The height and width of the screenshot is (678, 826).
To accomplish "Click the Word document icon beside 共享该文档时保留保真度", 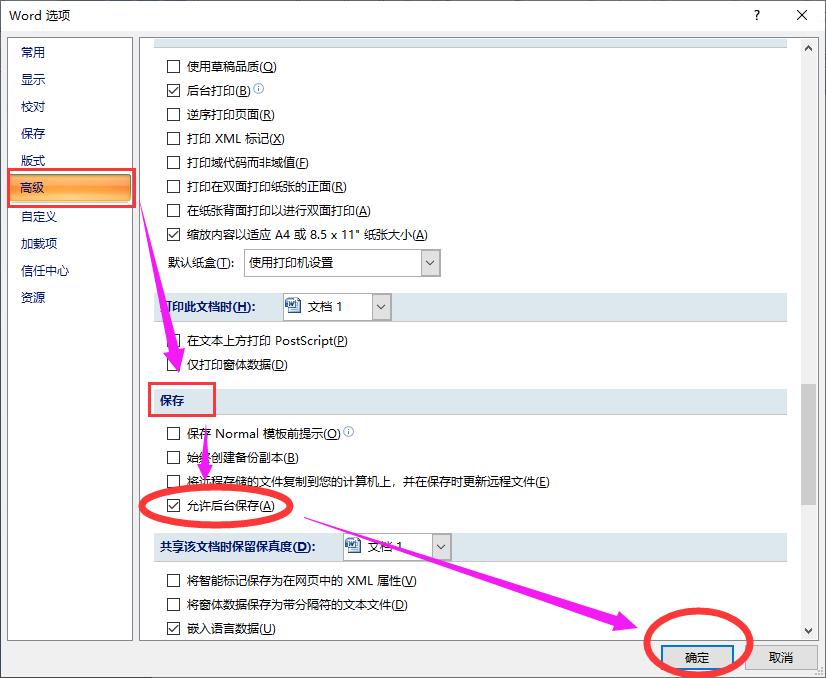I will coord(351,545).
